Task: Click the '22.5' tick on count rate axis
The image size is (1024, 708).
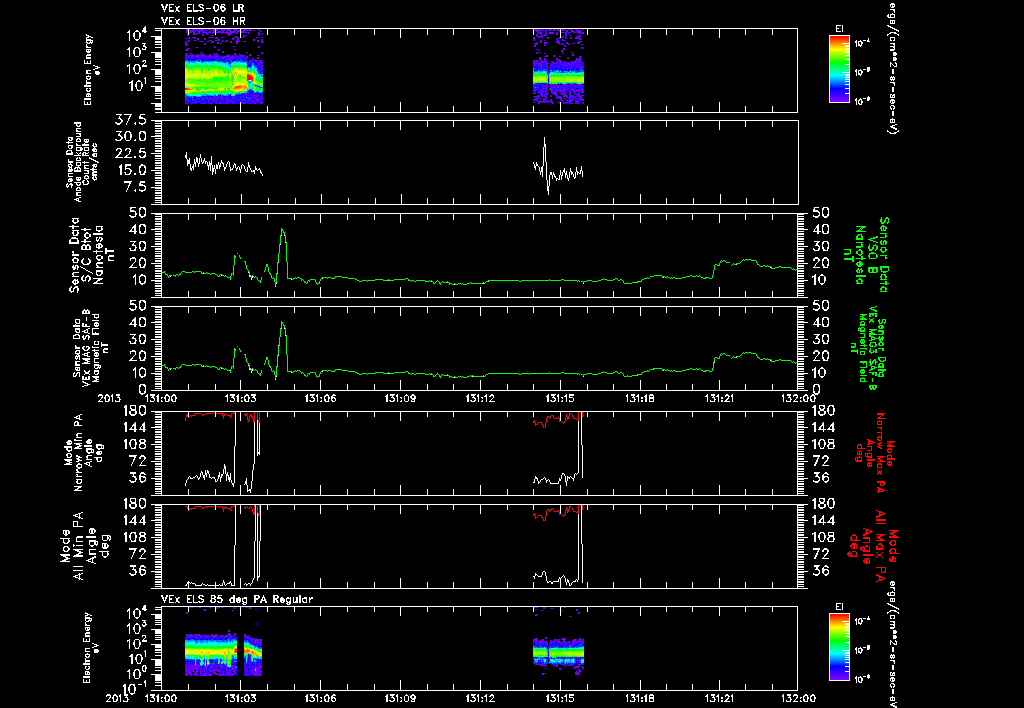Action: (x=131, y=153)
